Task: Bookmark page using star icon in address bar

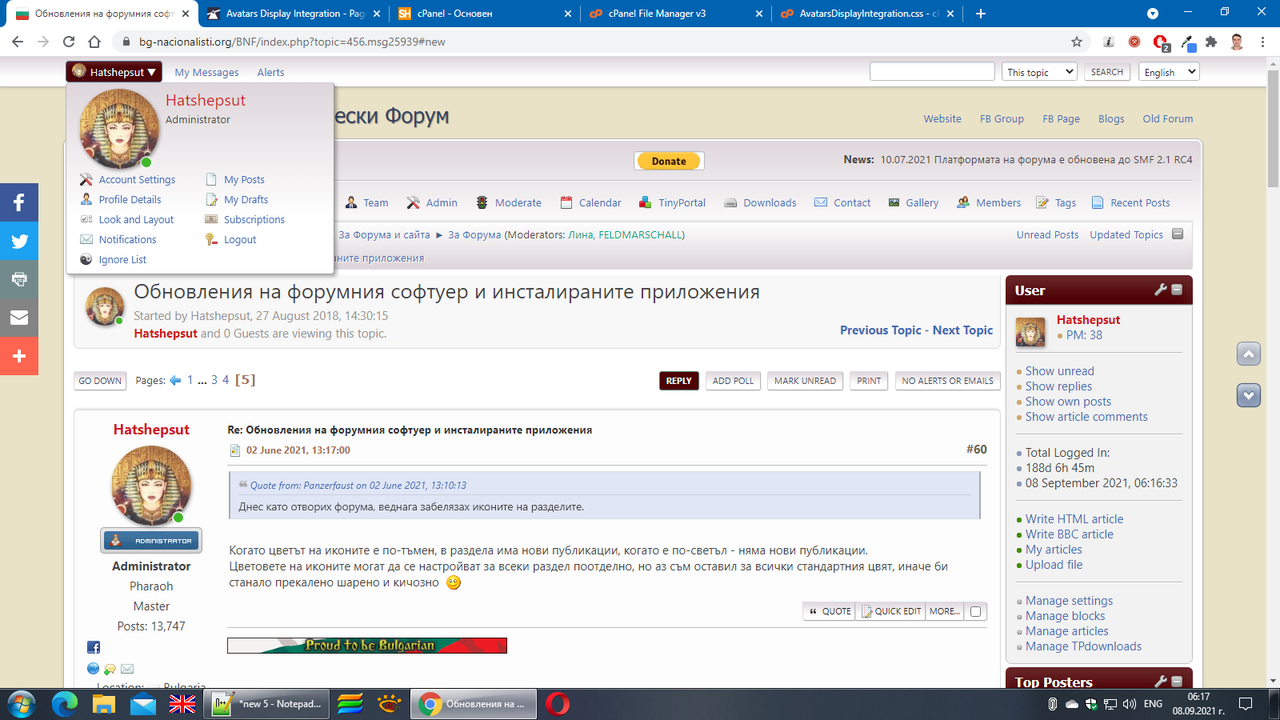Action: click(1077, 42)
